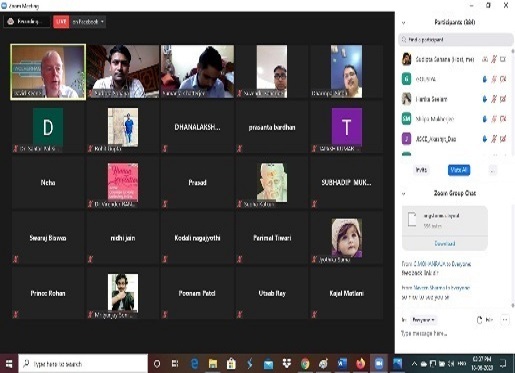Click the Type message here field
This screenshot has width=515, height=373.
[x=455, y=333]
